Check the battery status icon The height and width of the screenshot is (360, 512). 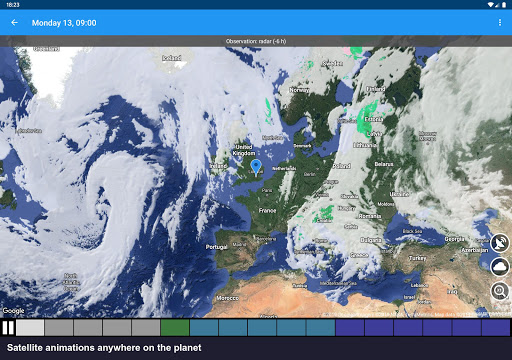504,5
